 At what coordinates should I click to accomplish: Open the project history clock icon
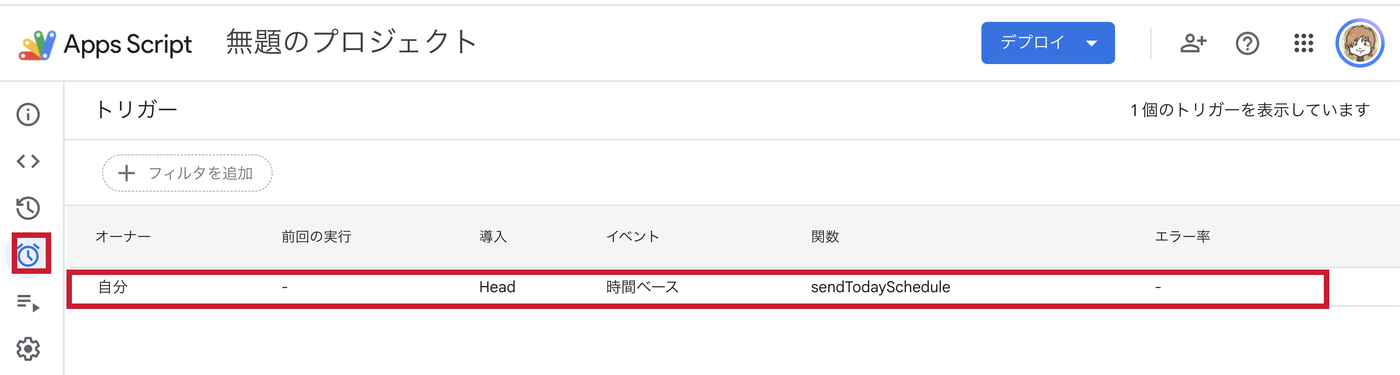(x=28, y=208)
